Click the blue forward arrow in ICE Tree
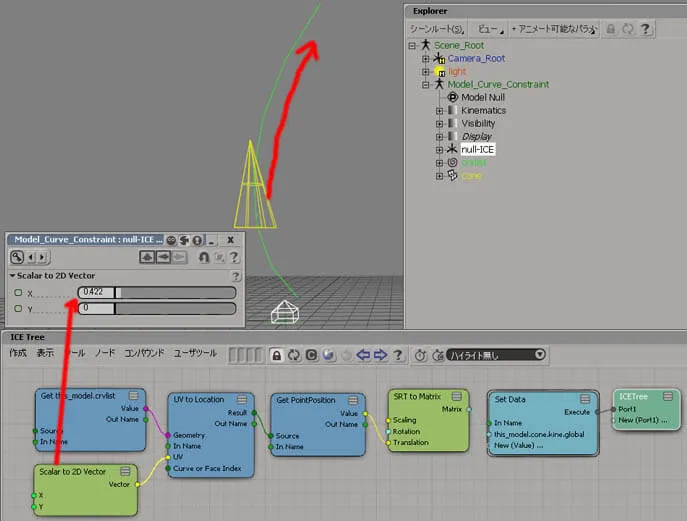Screen dimensions: 687x521 tap(380, 355)
